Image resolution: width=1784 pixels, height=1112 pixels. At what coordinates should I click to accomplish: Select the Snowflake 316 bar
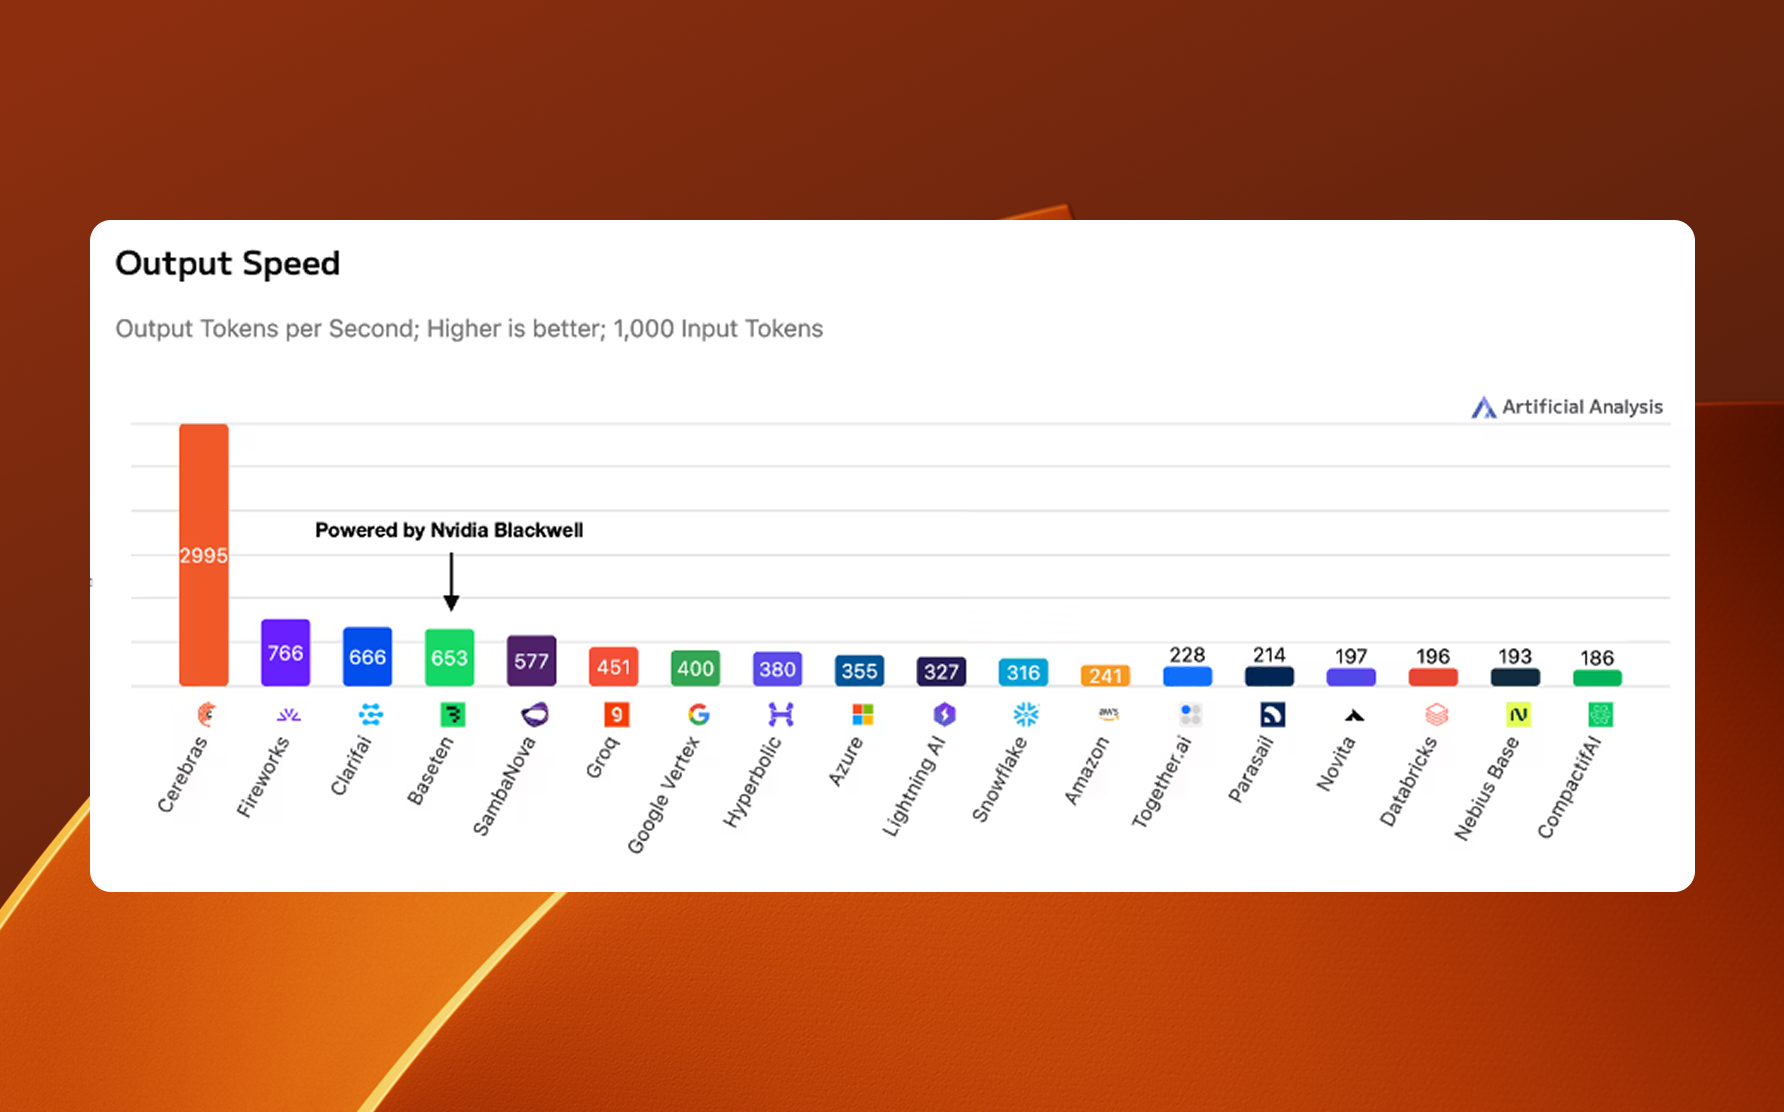coord(1023,672)
